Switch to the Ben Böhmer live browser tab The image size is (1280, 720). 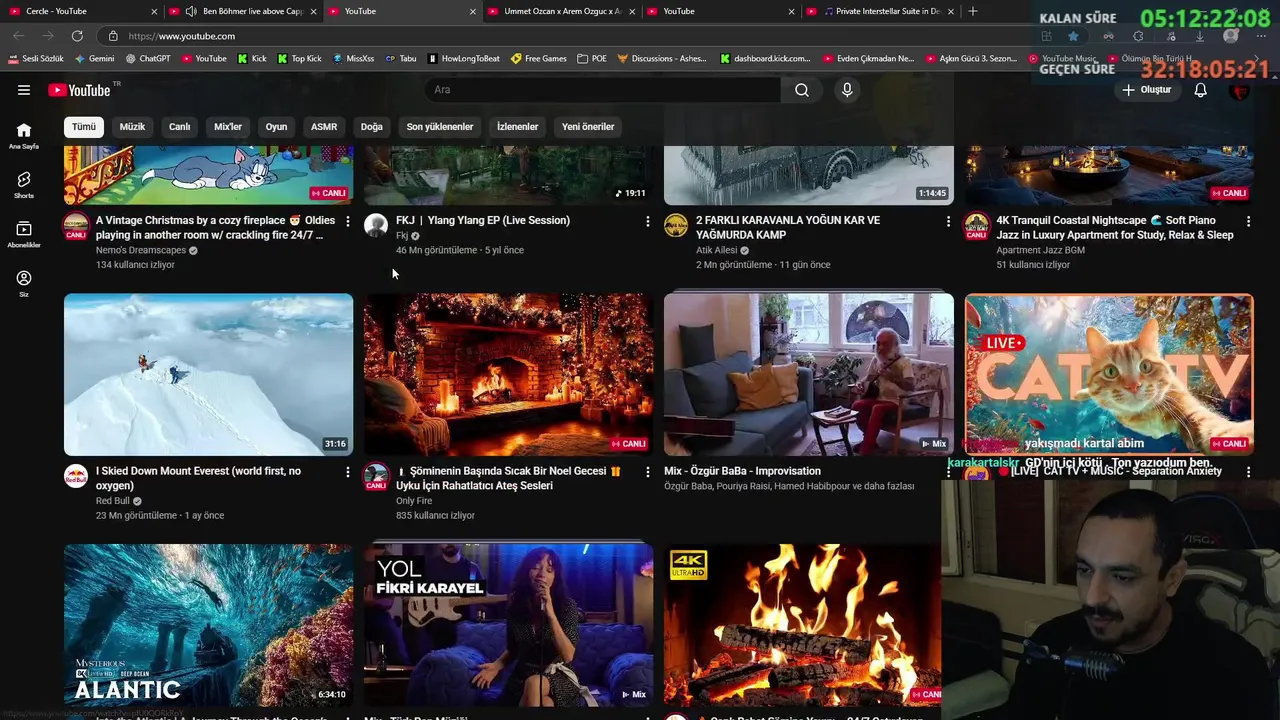click(243, 11)
